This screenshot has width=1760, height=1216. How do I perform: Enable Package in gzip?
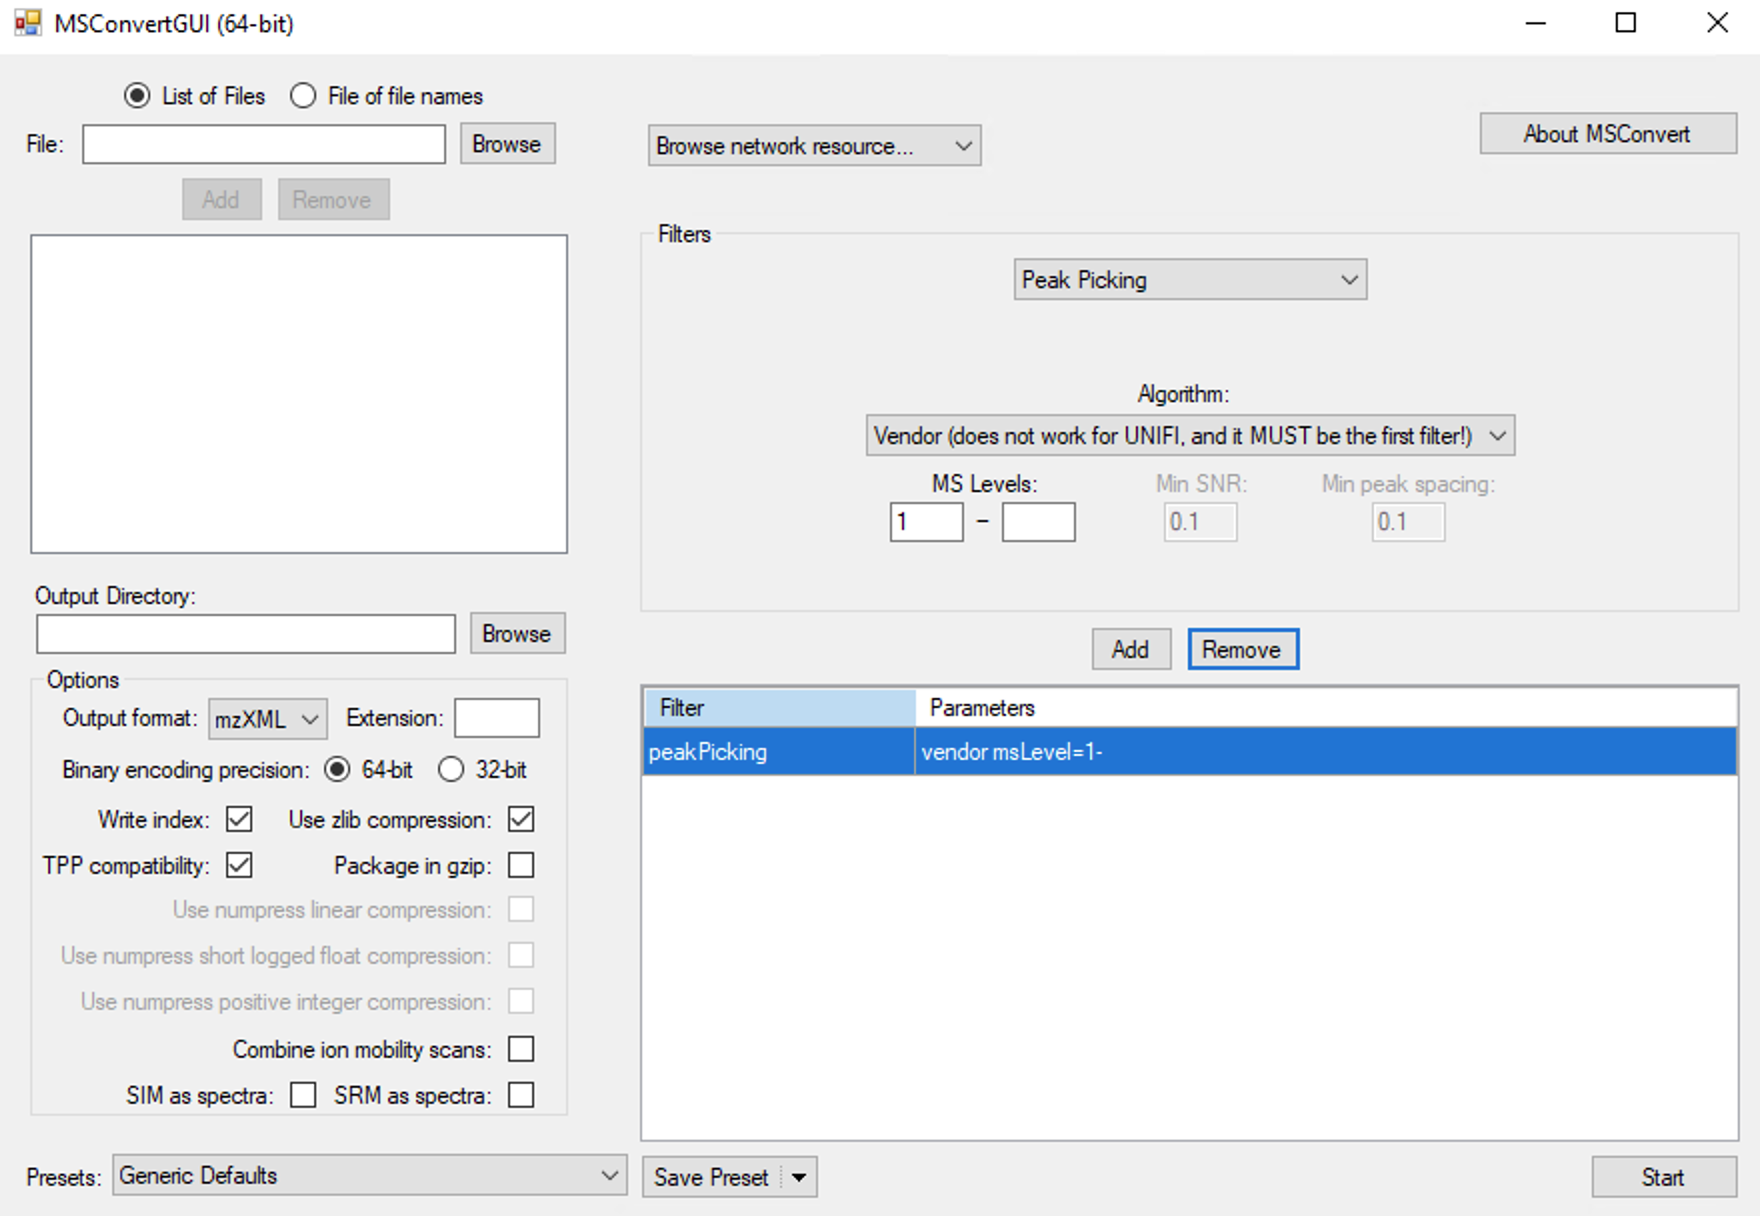click(x=521, y=865)
